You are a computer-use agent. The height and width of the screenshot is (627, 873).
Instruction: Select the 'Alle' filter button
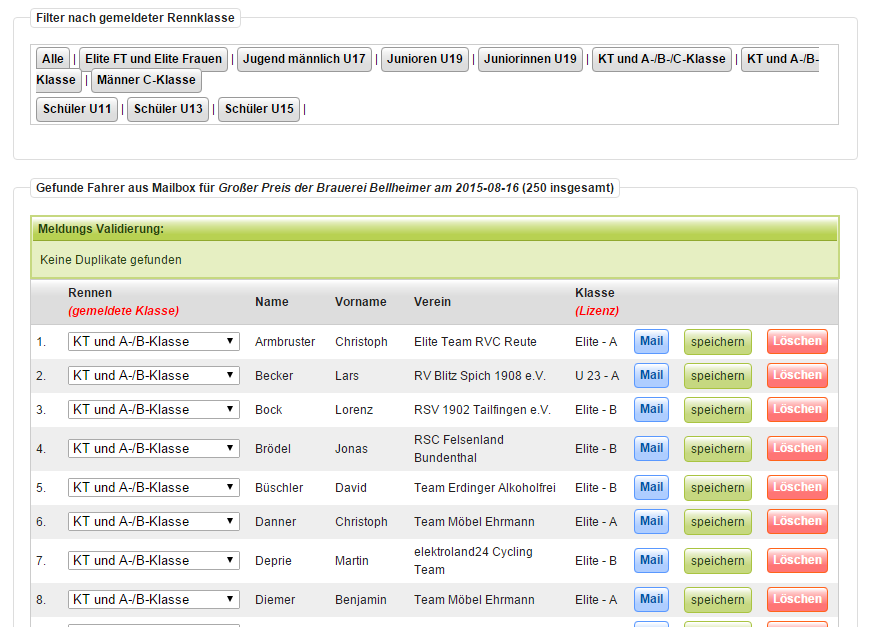click(52, 59)
